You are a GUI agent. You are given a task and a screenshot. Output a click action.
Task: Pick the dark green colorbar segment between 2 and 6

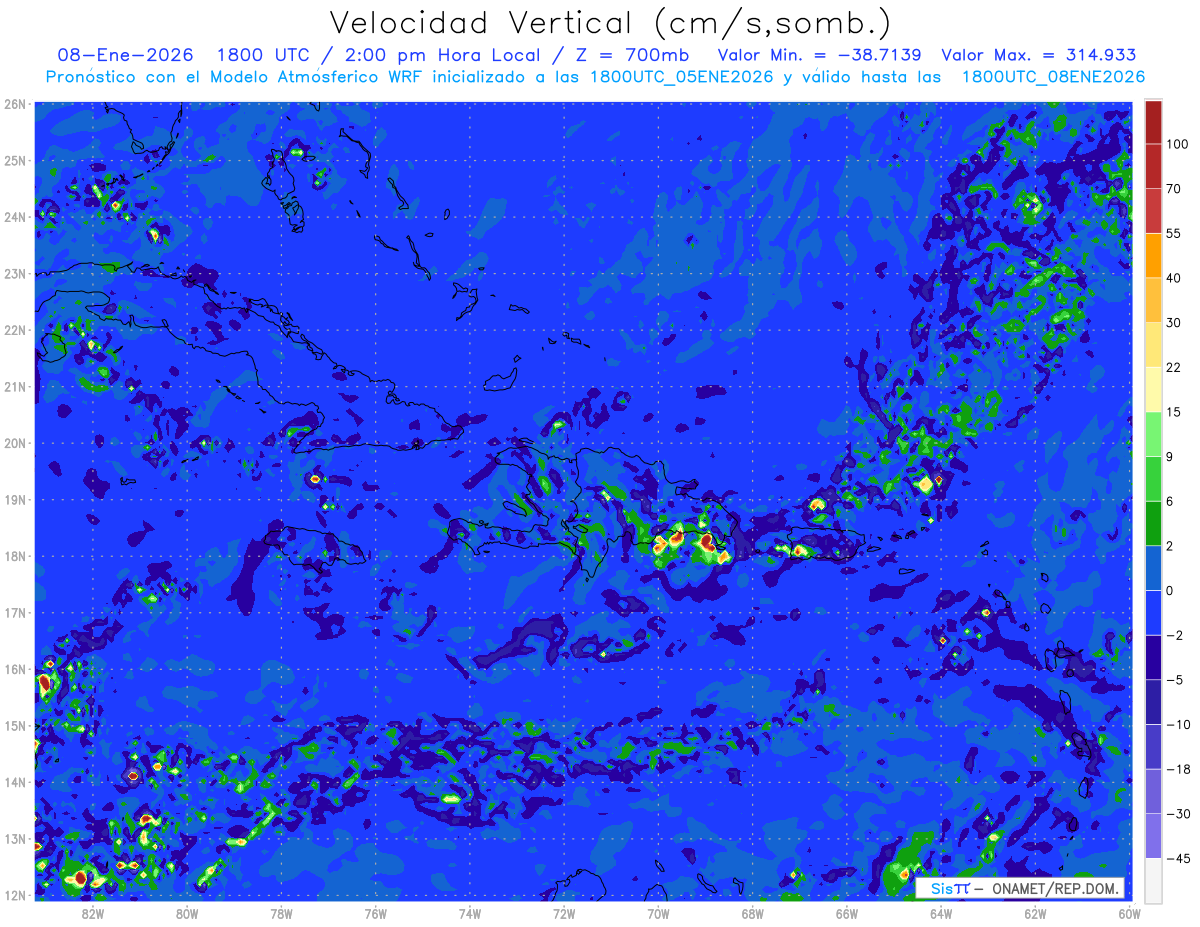(1154, 523)
